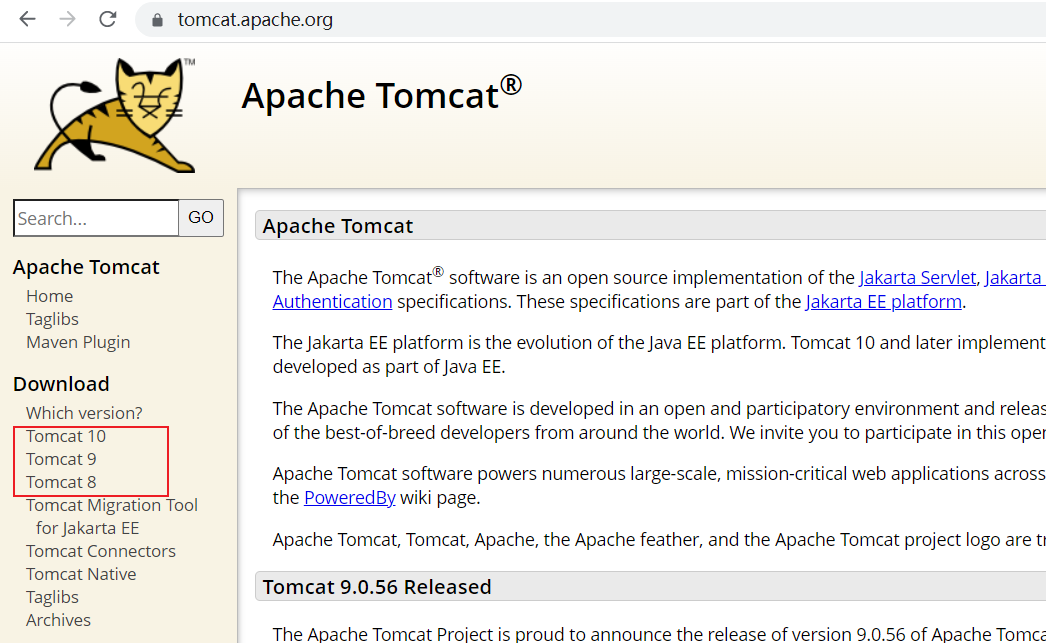
Task: Click the browser back arrow
Action: tap(27, 18)
